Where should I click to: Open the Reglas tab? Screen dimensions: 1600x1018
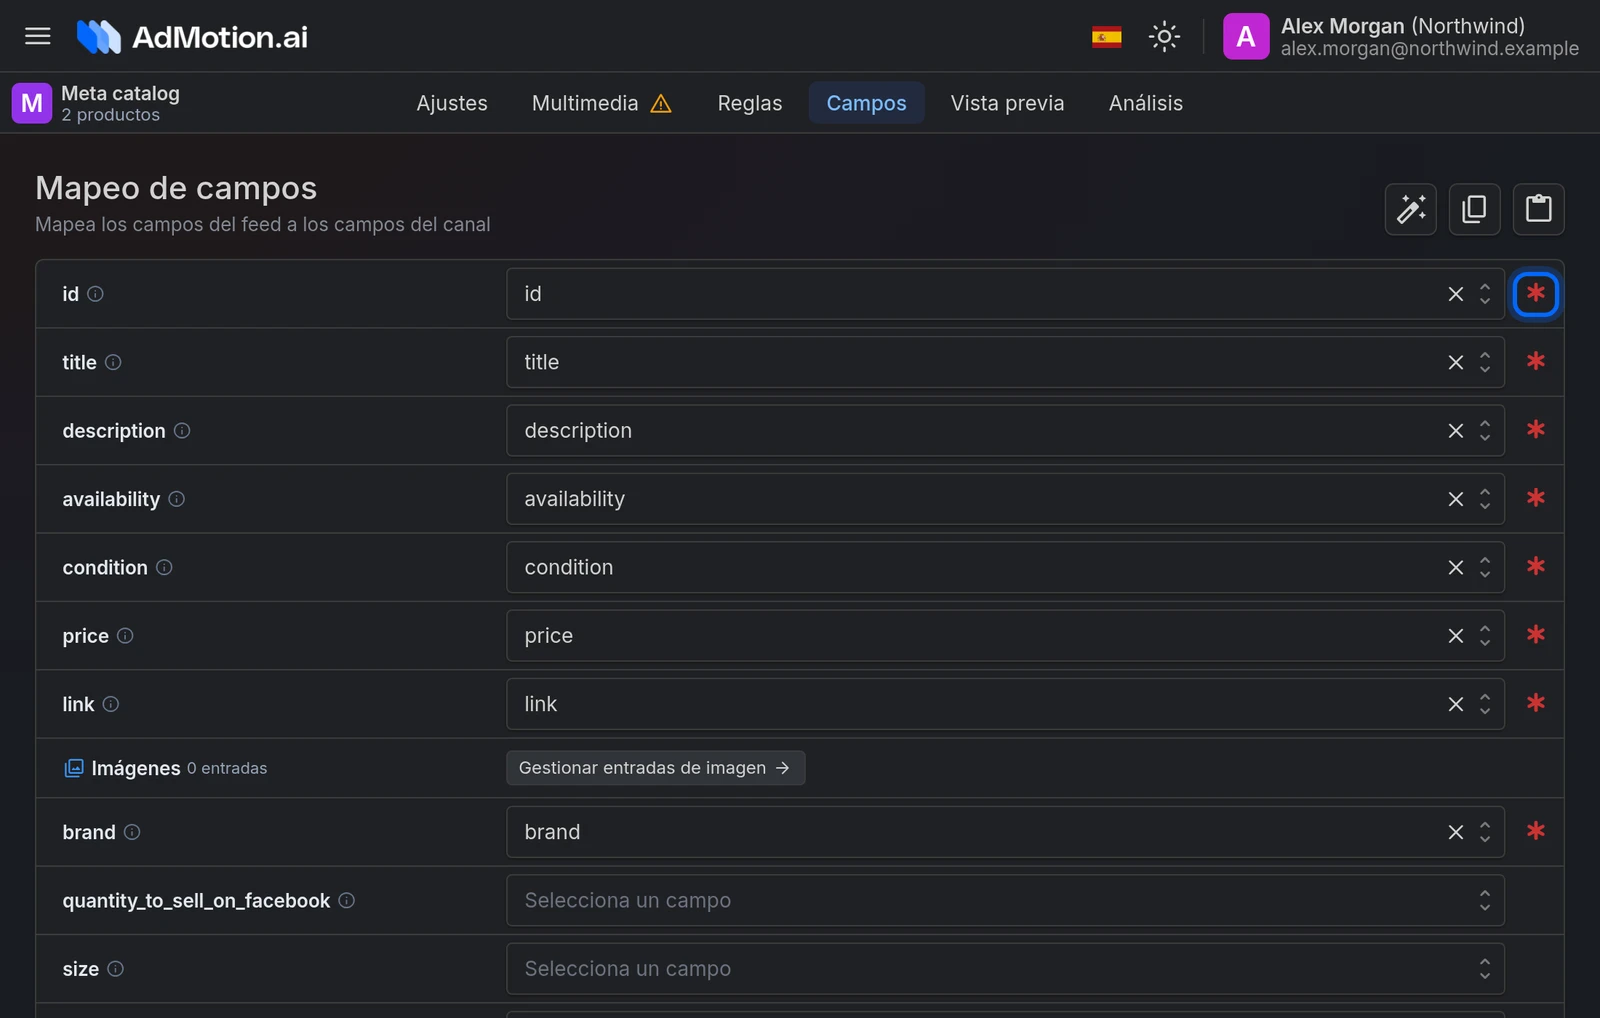pos(750,103)
